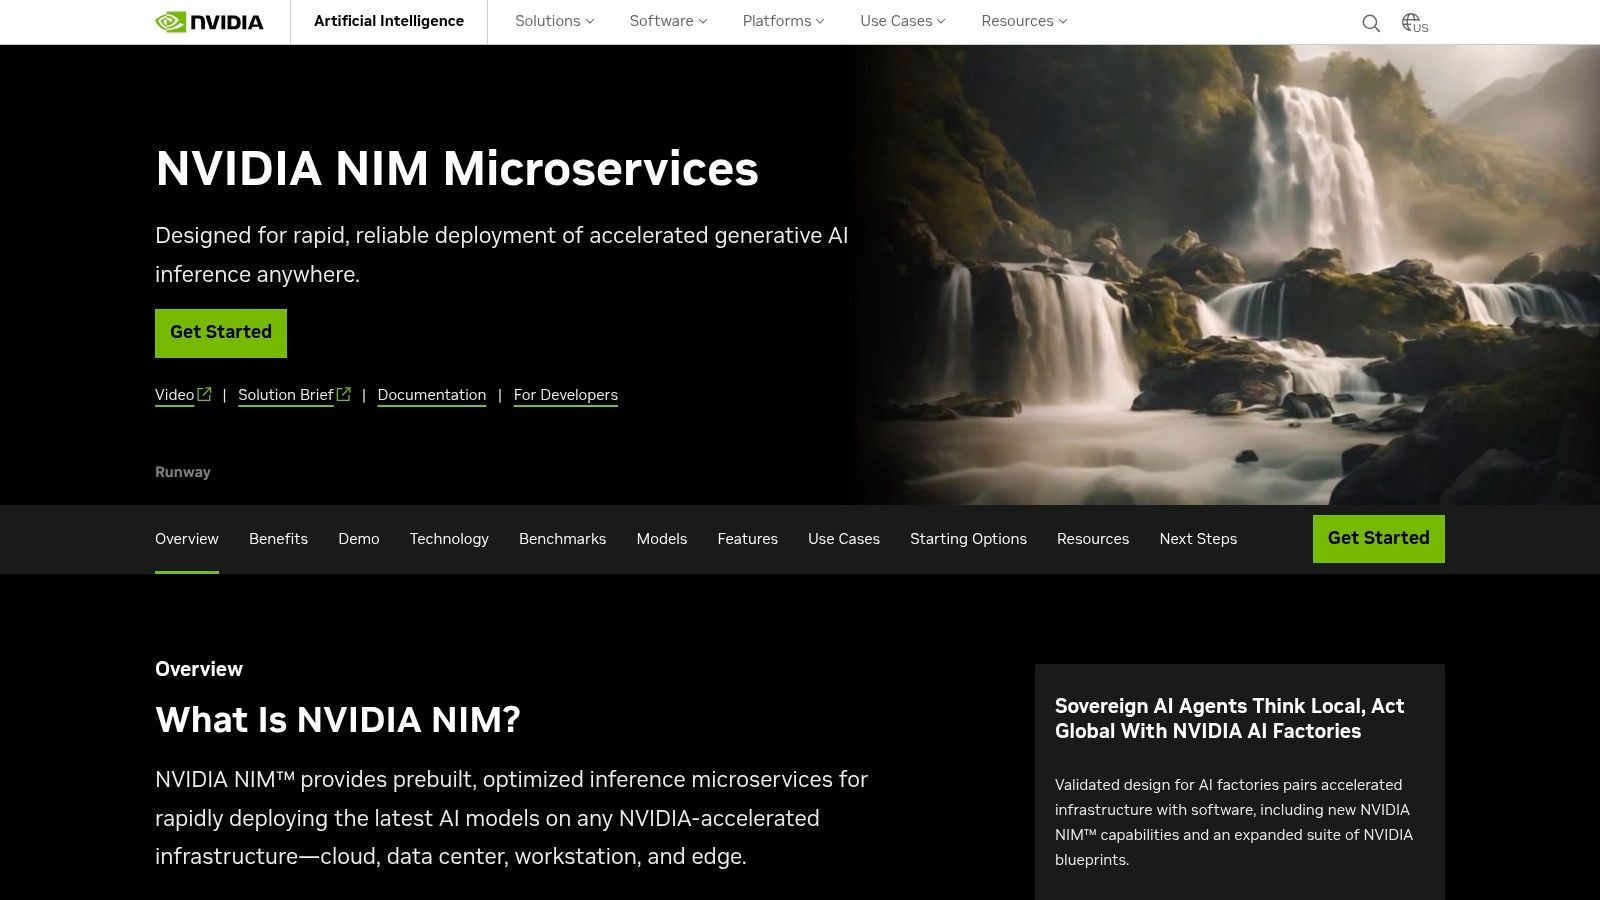This screenshot has width=1600, height=900.
Task: Open the Documentation link
Action: (432, 395)
